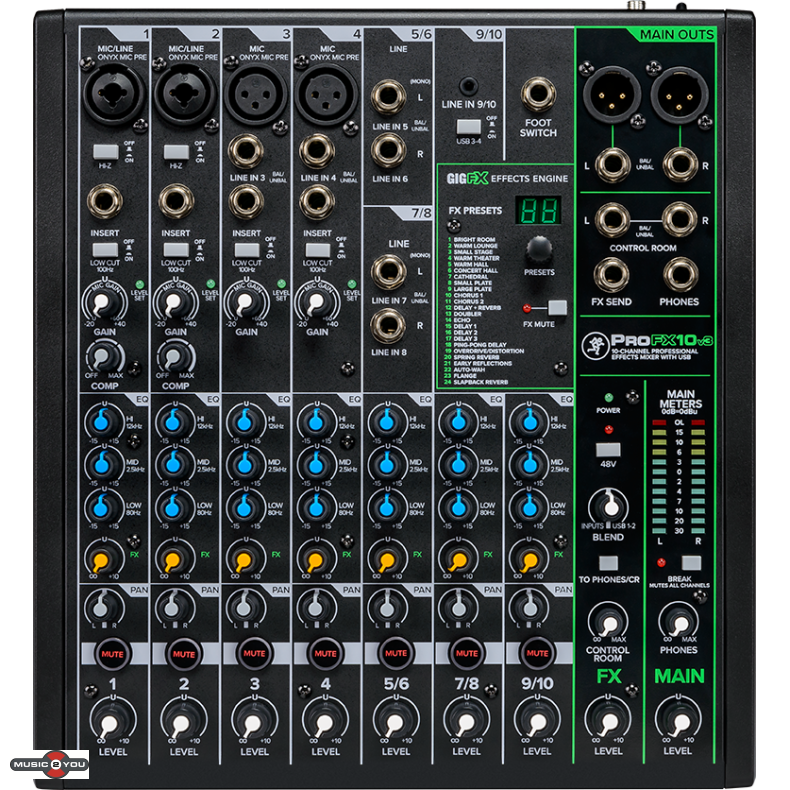This screenshot has width=790, height=790.
Task: Click the channel 9/10 LOW 80Hz EQ knob
Action: [529, 507]
